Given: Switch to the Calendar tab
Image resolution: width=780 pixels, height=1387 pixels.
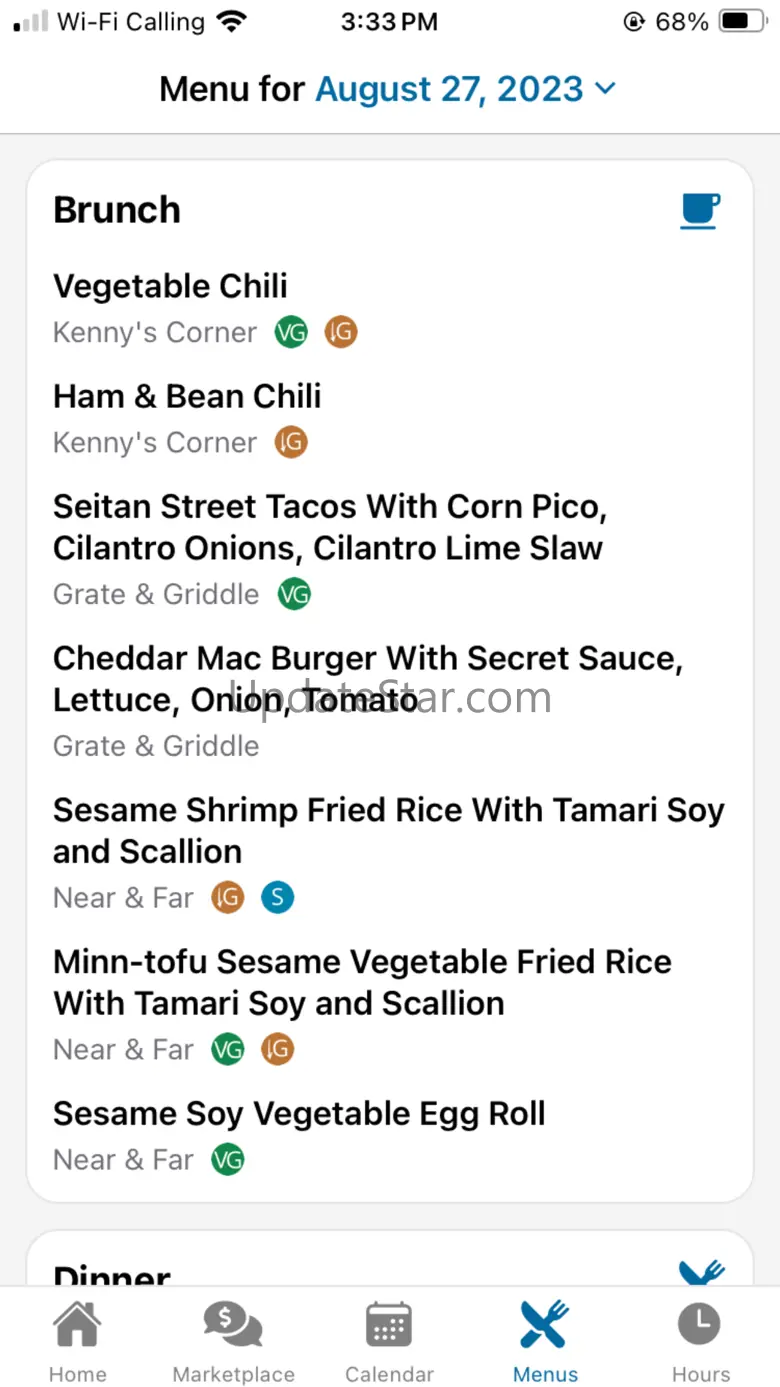Looking at the screenshot, I should [389, 1342].
